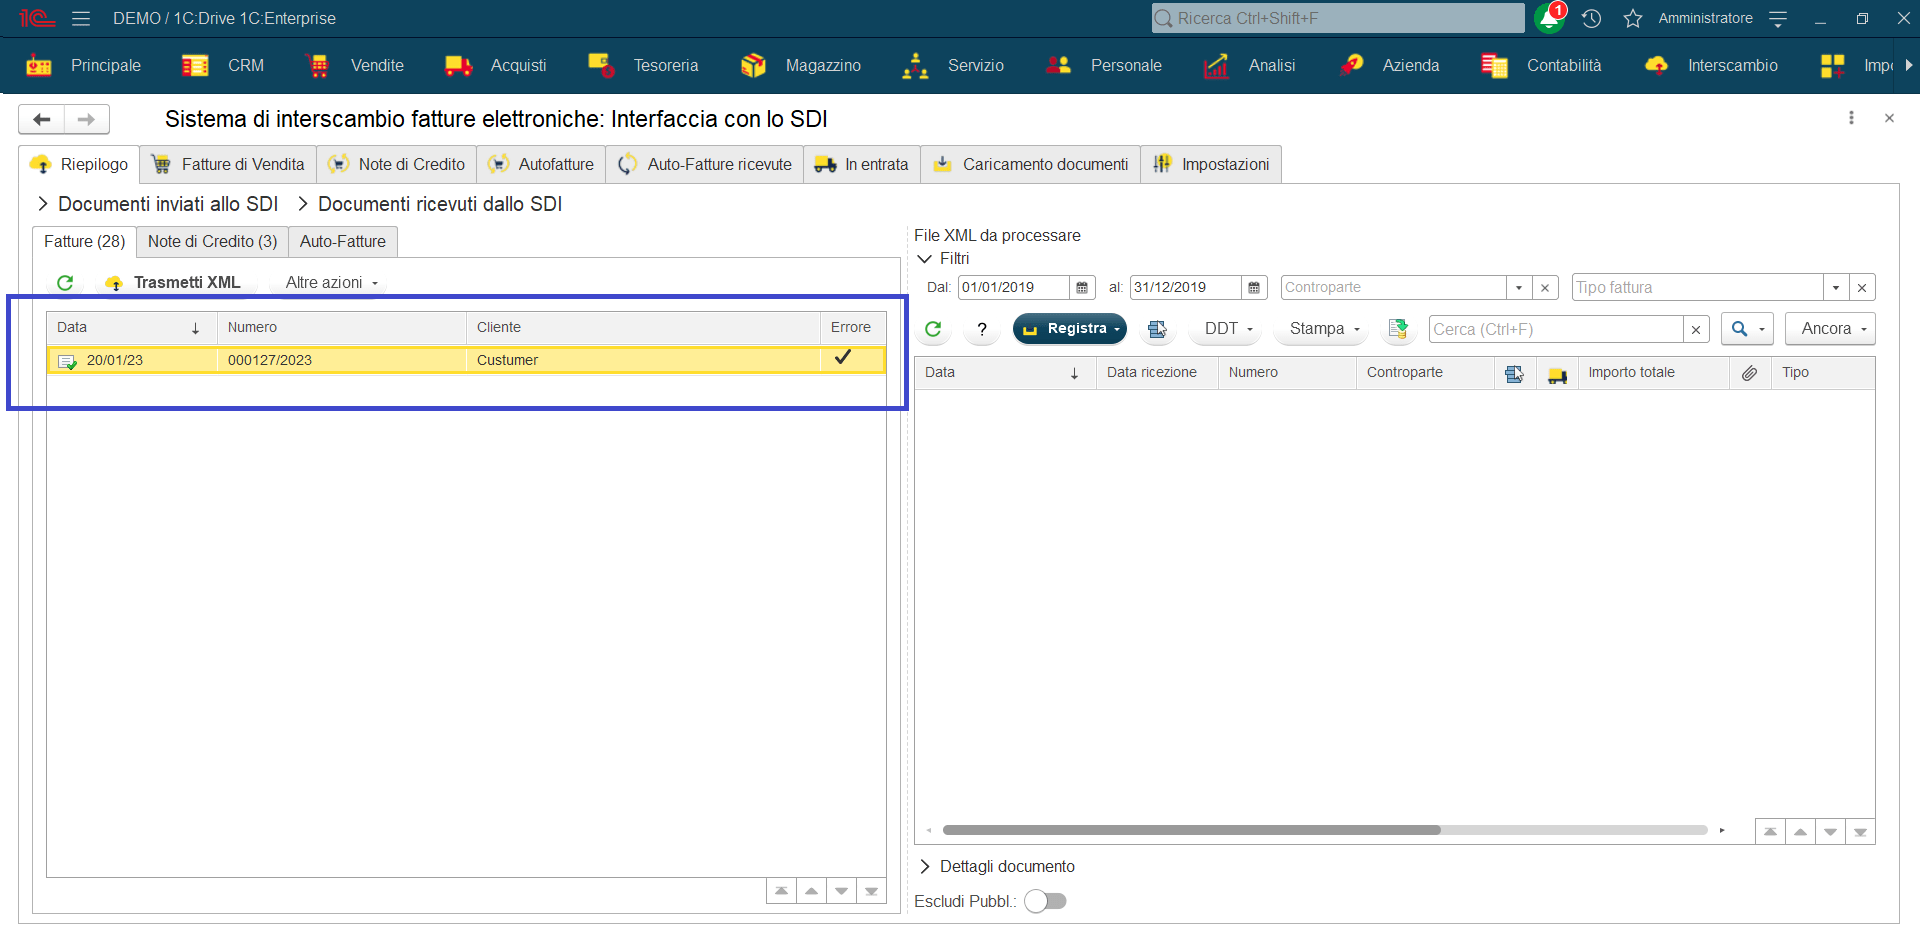The image size is (1920, 930).
Task: Open Caricamento documenti tab
Action: point(1031,164)
